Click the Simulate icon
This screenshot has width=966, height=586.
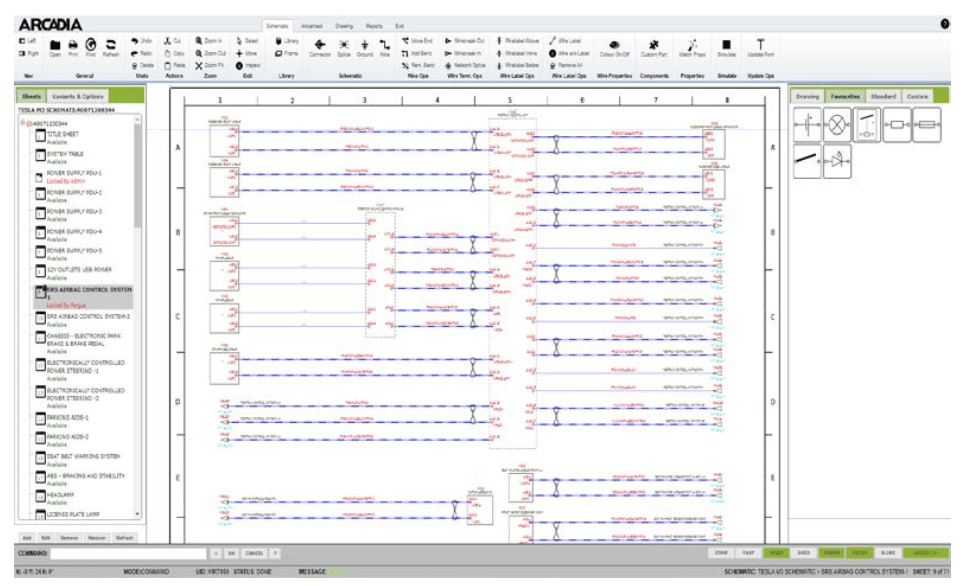727,46
